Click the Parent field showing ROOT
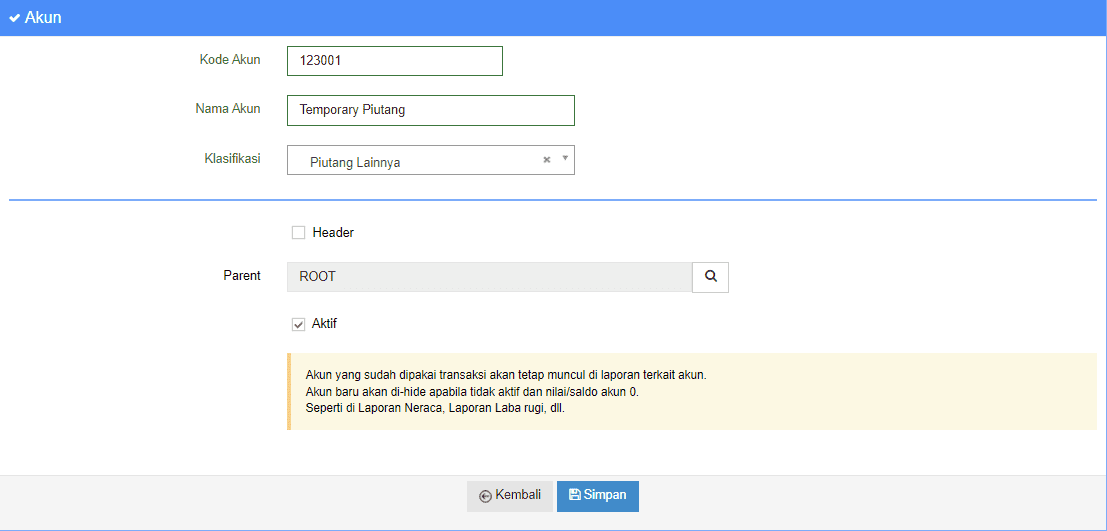The width and height of the screenshot is (1107, 531). pos(489,277)
